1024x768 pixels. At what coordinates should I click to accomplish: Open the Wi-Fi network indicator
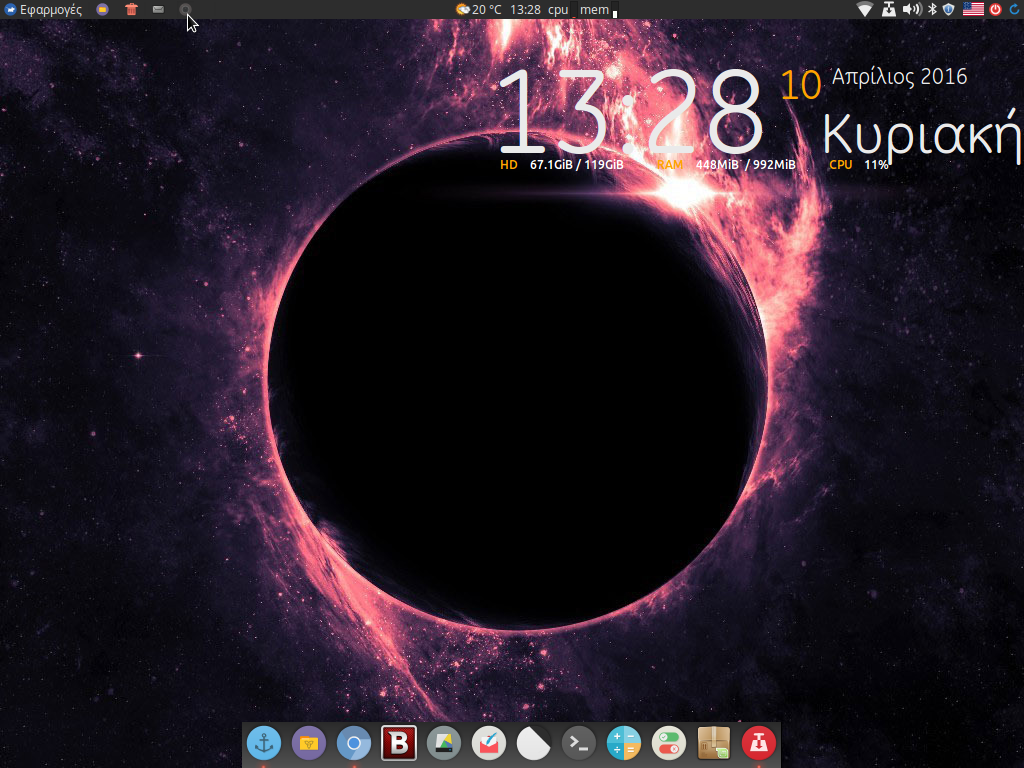coord(865,9)
